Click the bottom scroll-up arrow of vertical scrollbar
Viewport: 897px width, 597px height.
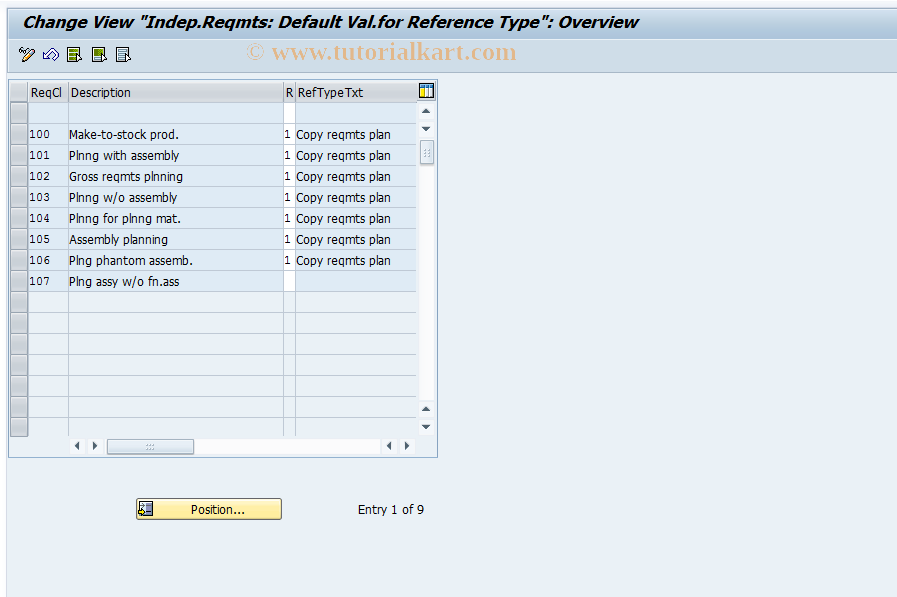[x=426, y=409]
